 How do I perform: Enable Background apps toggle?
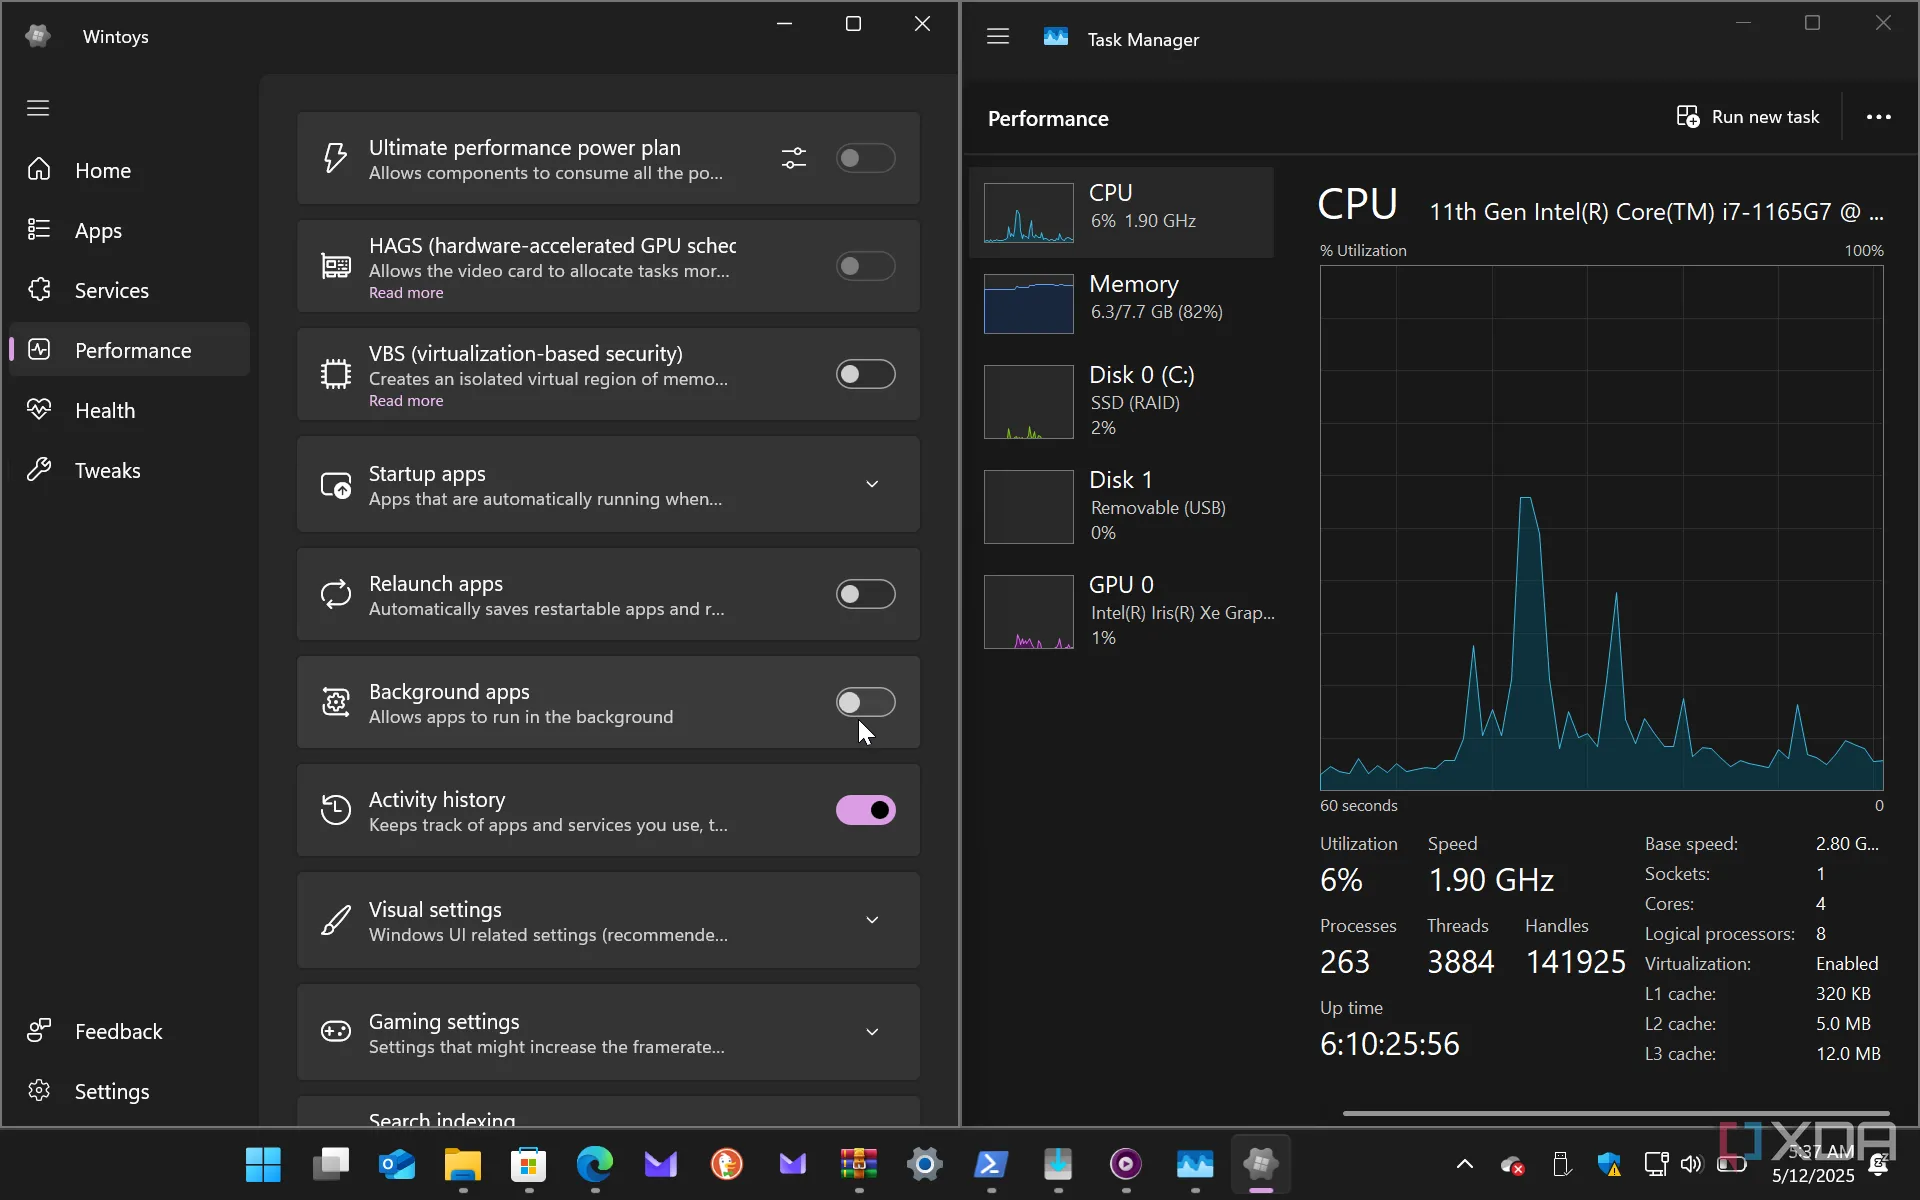pyautogui.click(x=865, y=702)
